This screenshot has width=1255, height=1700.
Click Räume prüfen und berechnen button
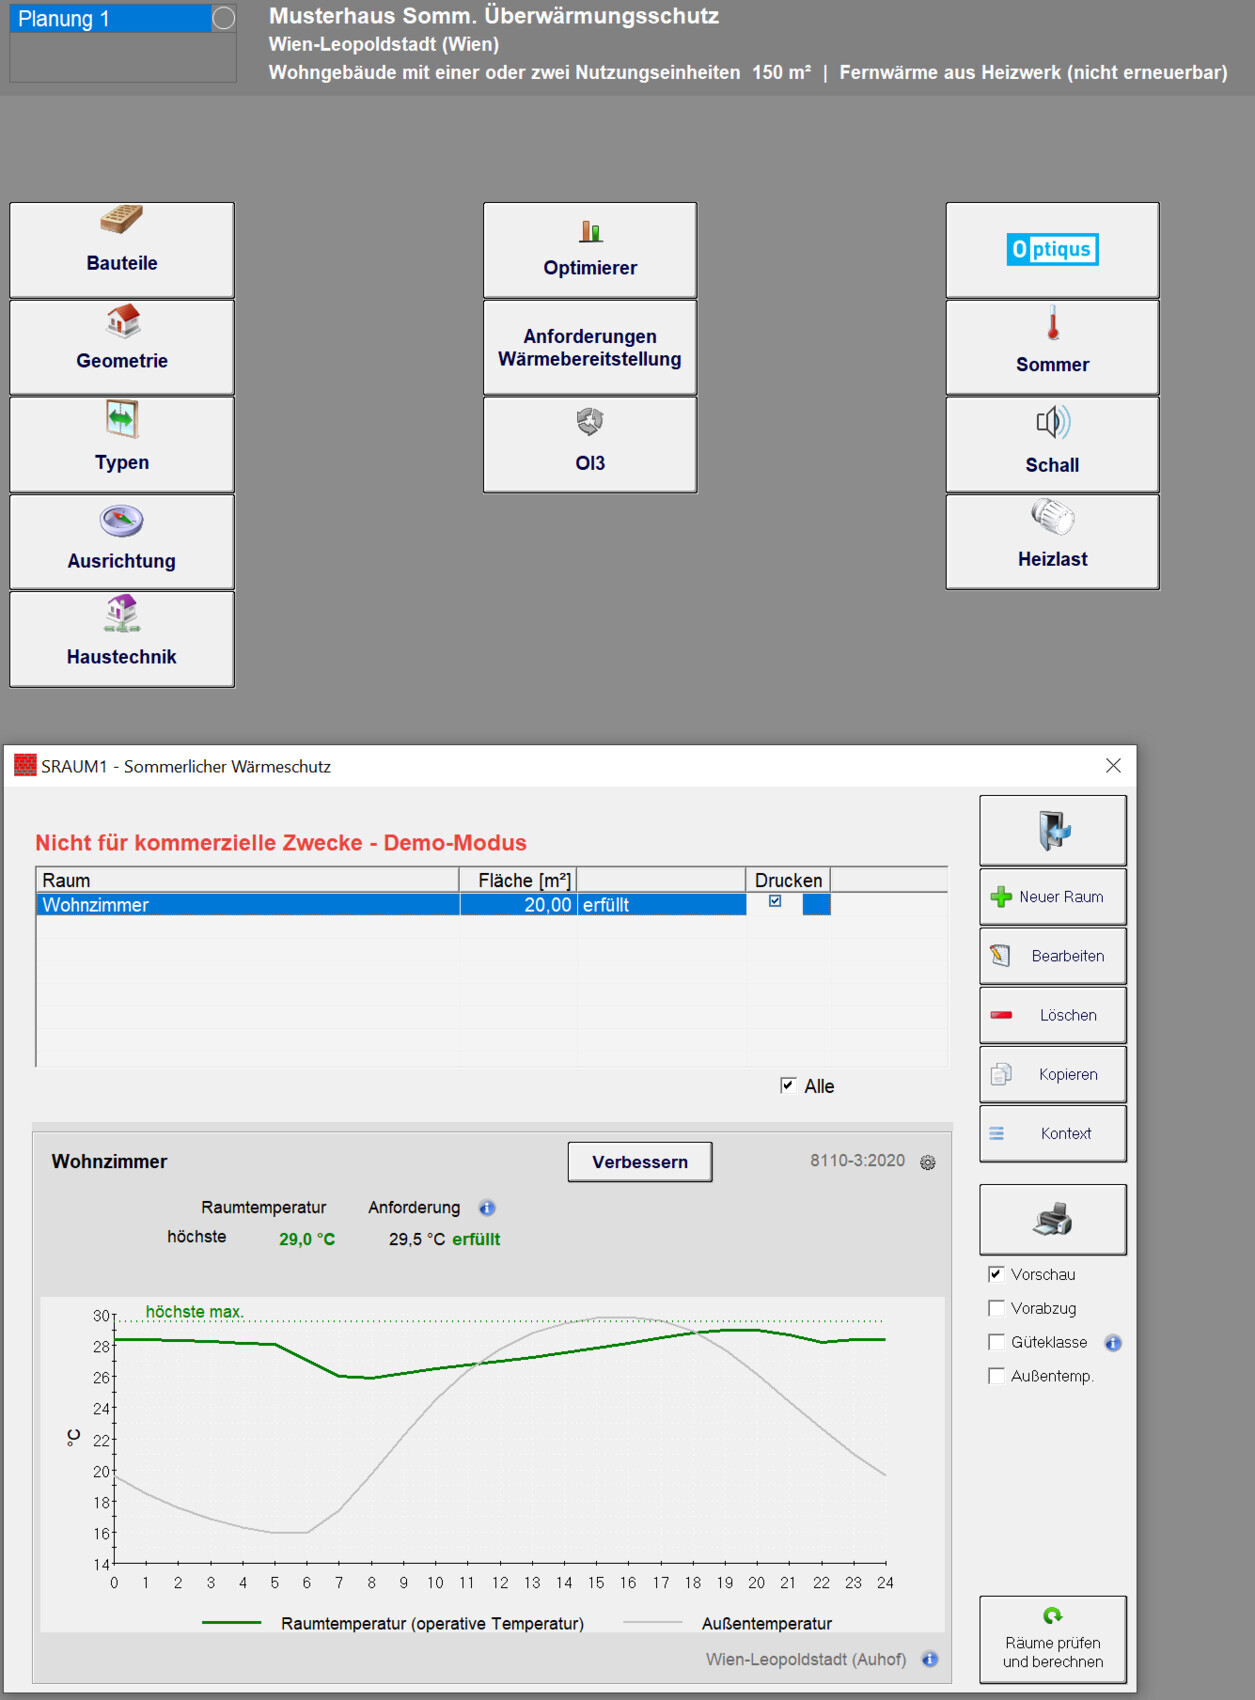pos(1052,1640)
